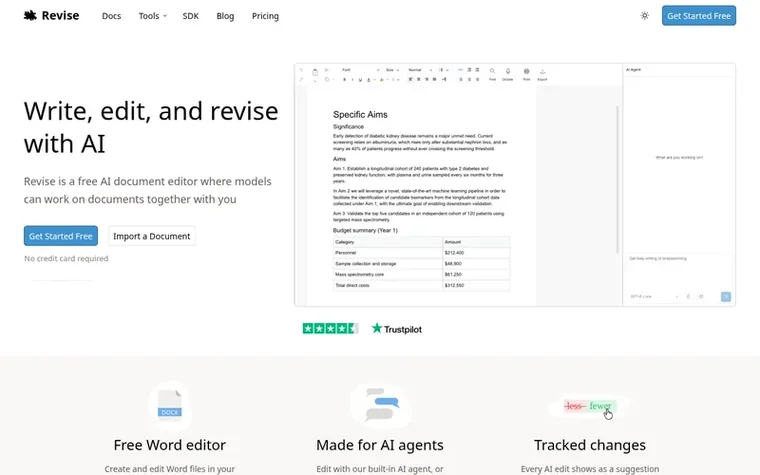Toggle Bold formatting
The image size is (760, 475).
344,79
